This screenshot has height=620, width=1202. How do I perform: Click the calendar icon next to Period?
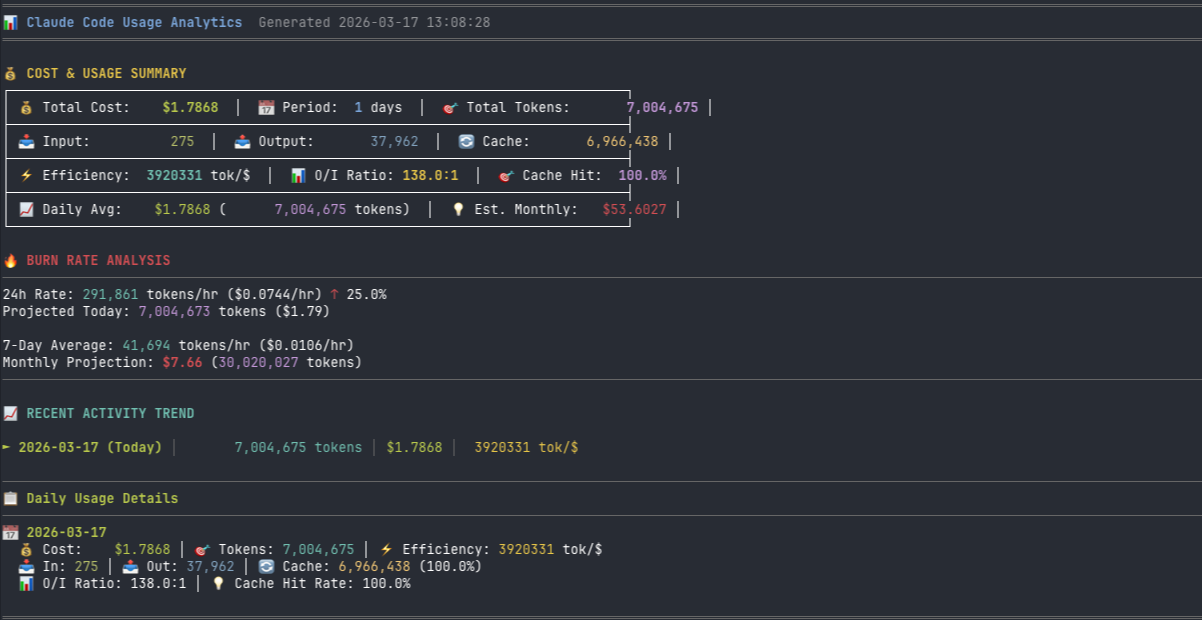266,108
